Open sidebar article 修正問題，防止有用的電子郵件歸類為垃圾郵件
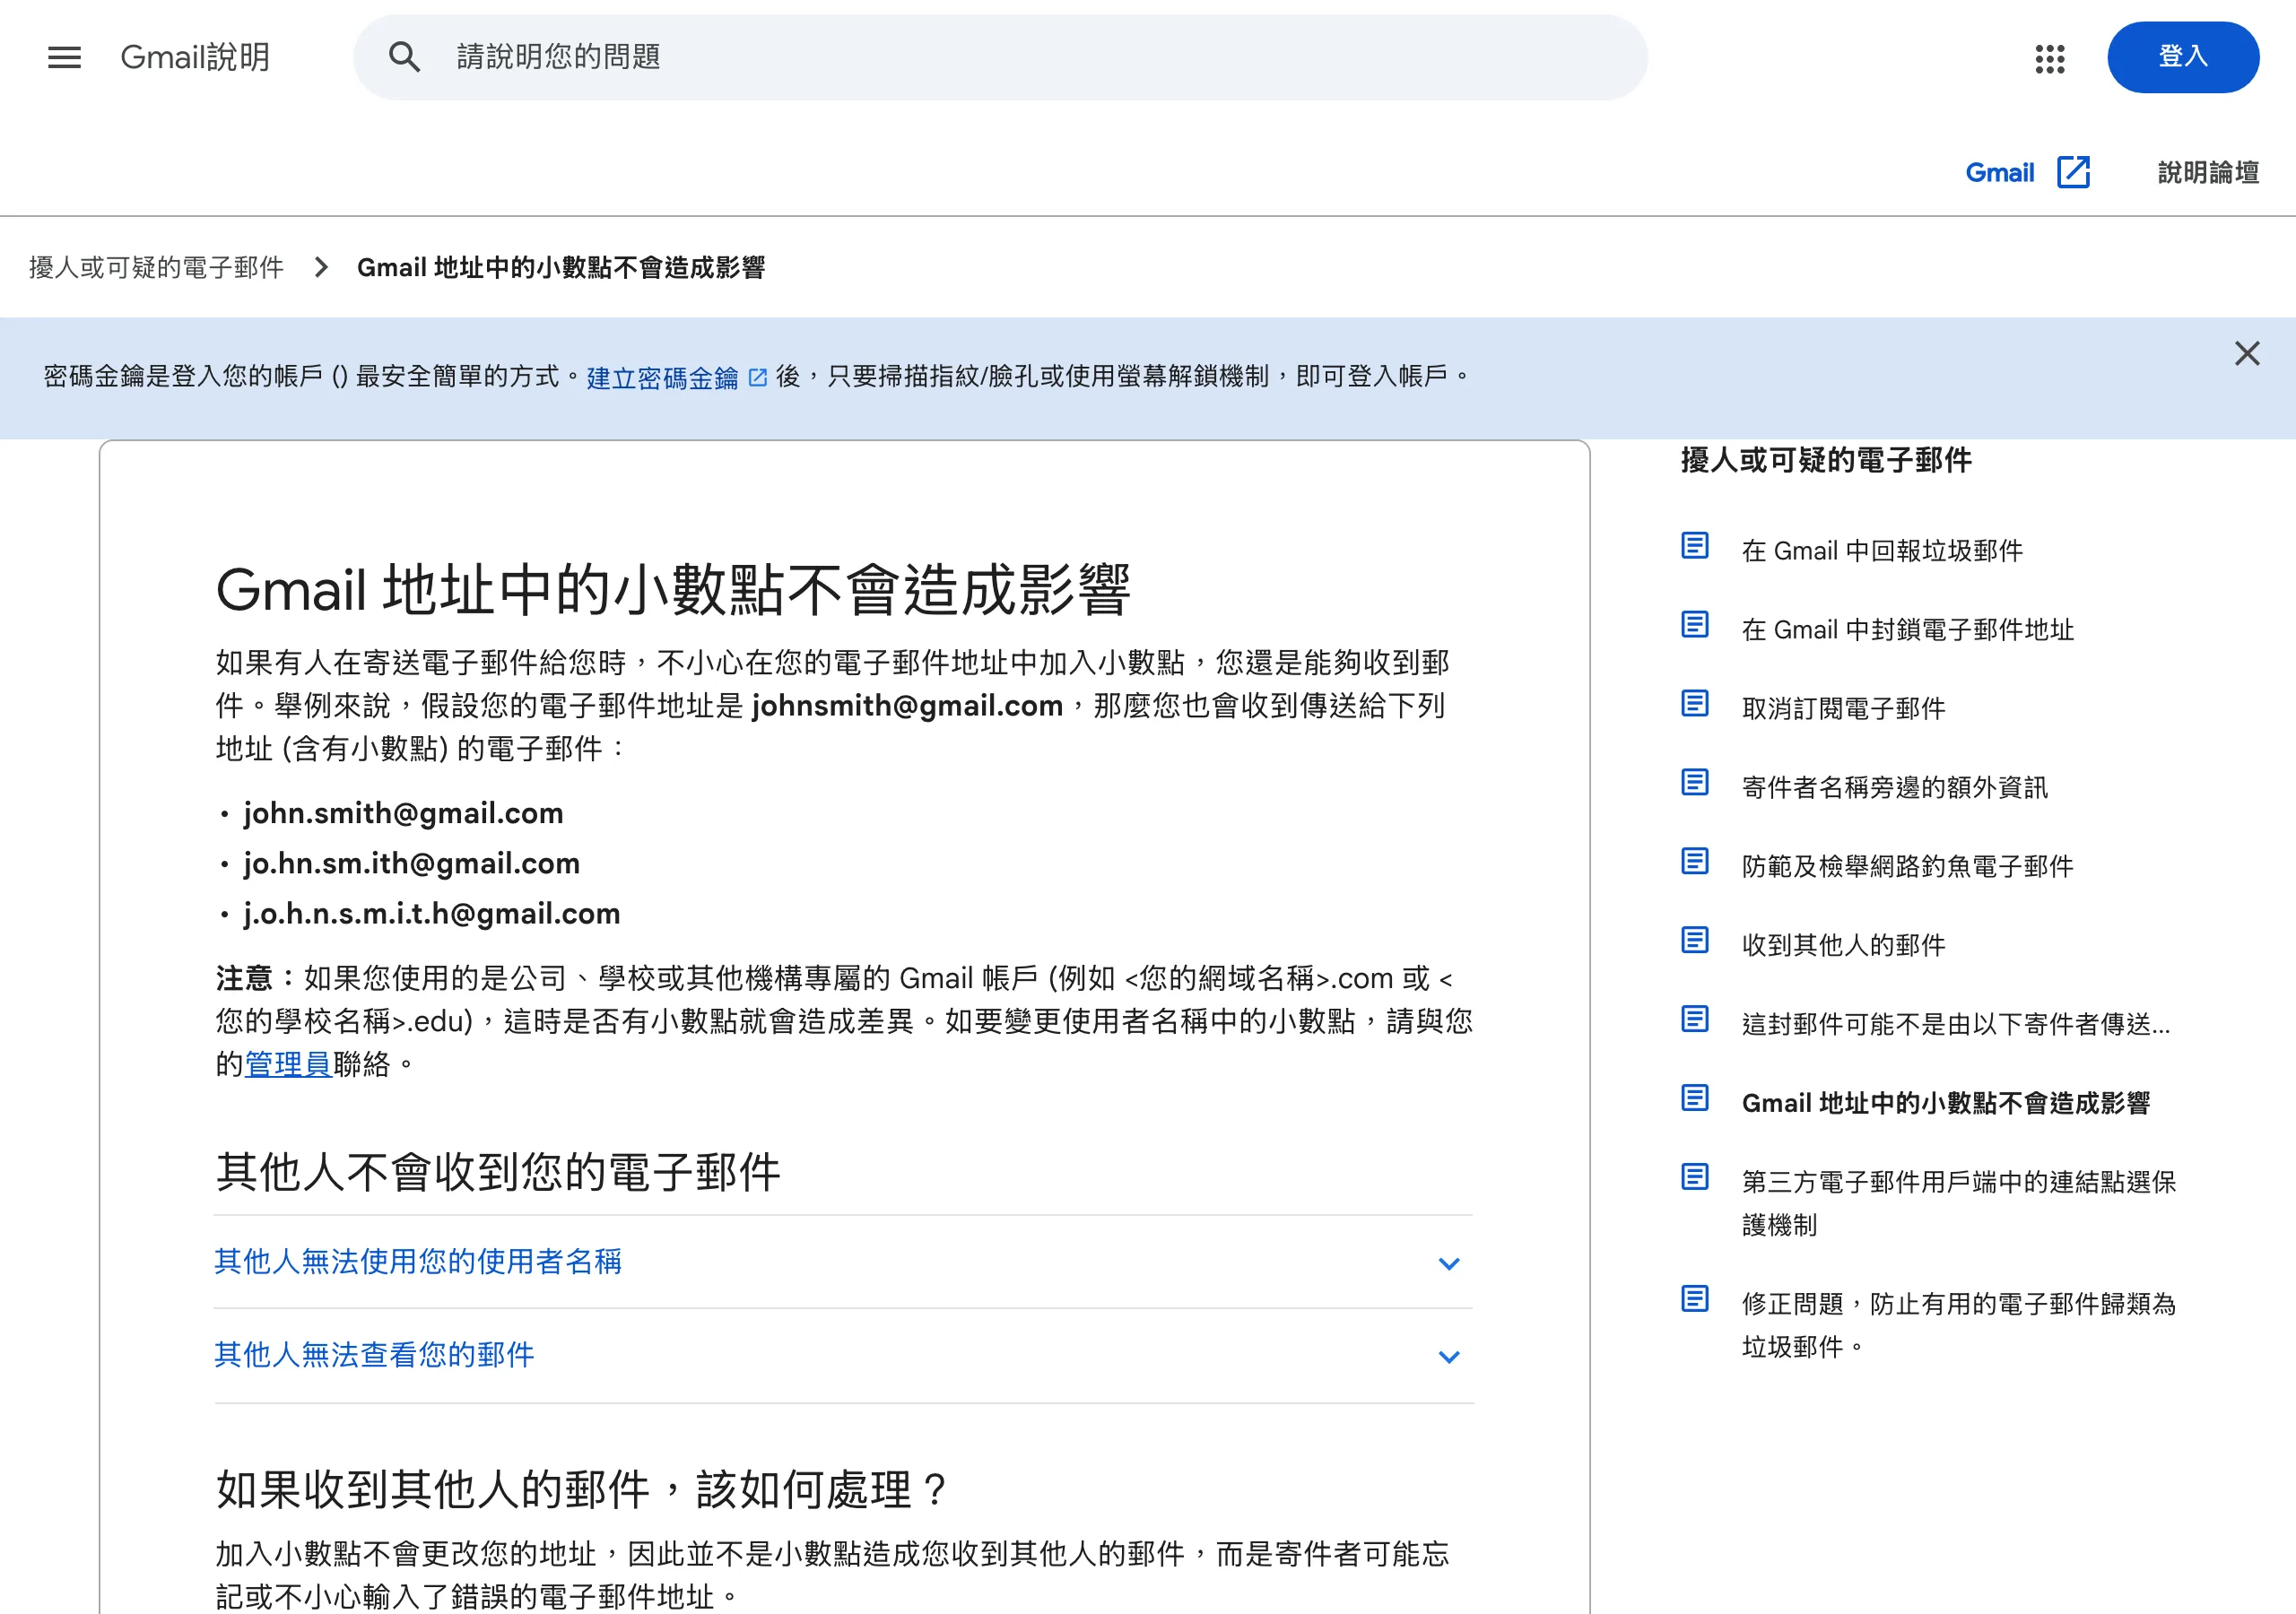 (1958, 1326)
